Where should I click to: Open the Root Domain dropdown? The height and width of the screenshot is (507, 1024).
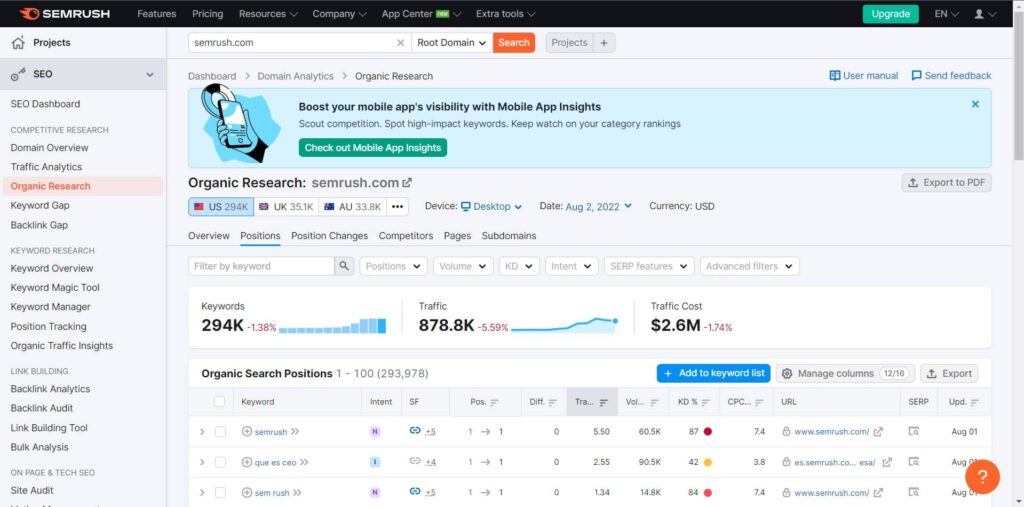click(452, 42)
